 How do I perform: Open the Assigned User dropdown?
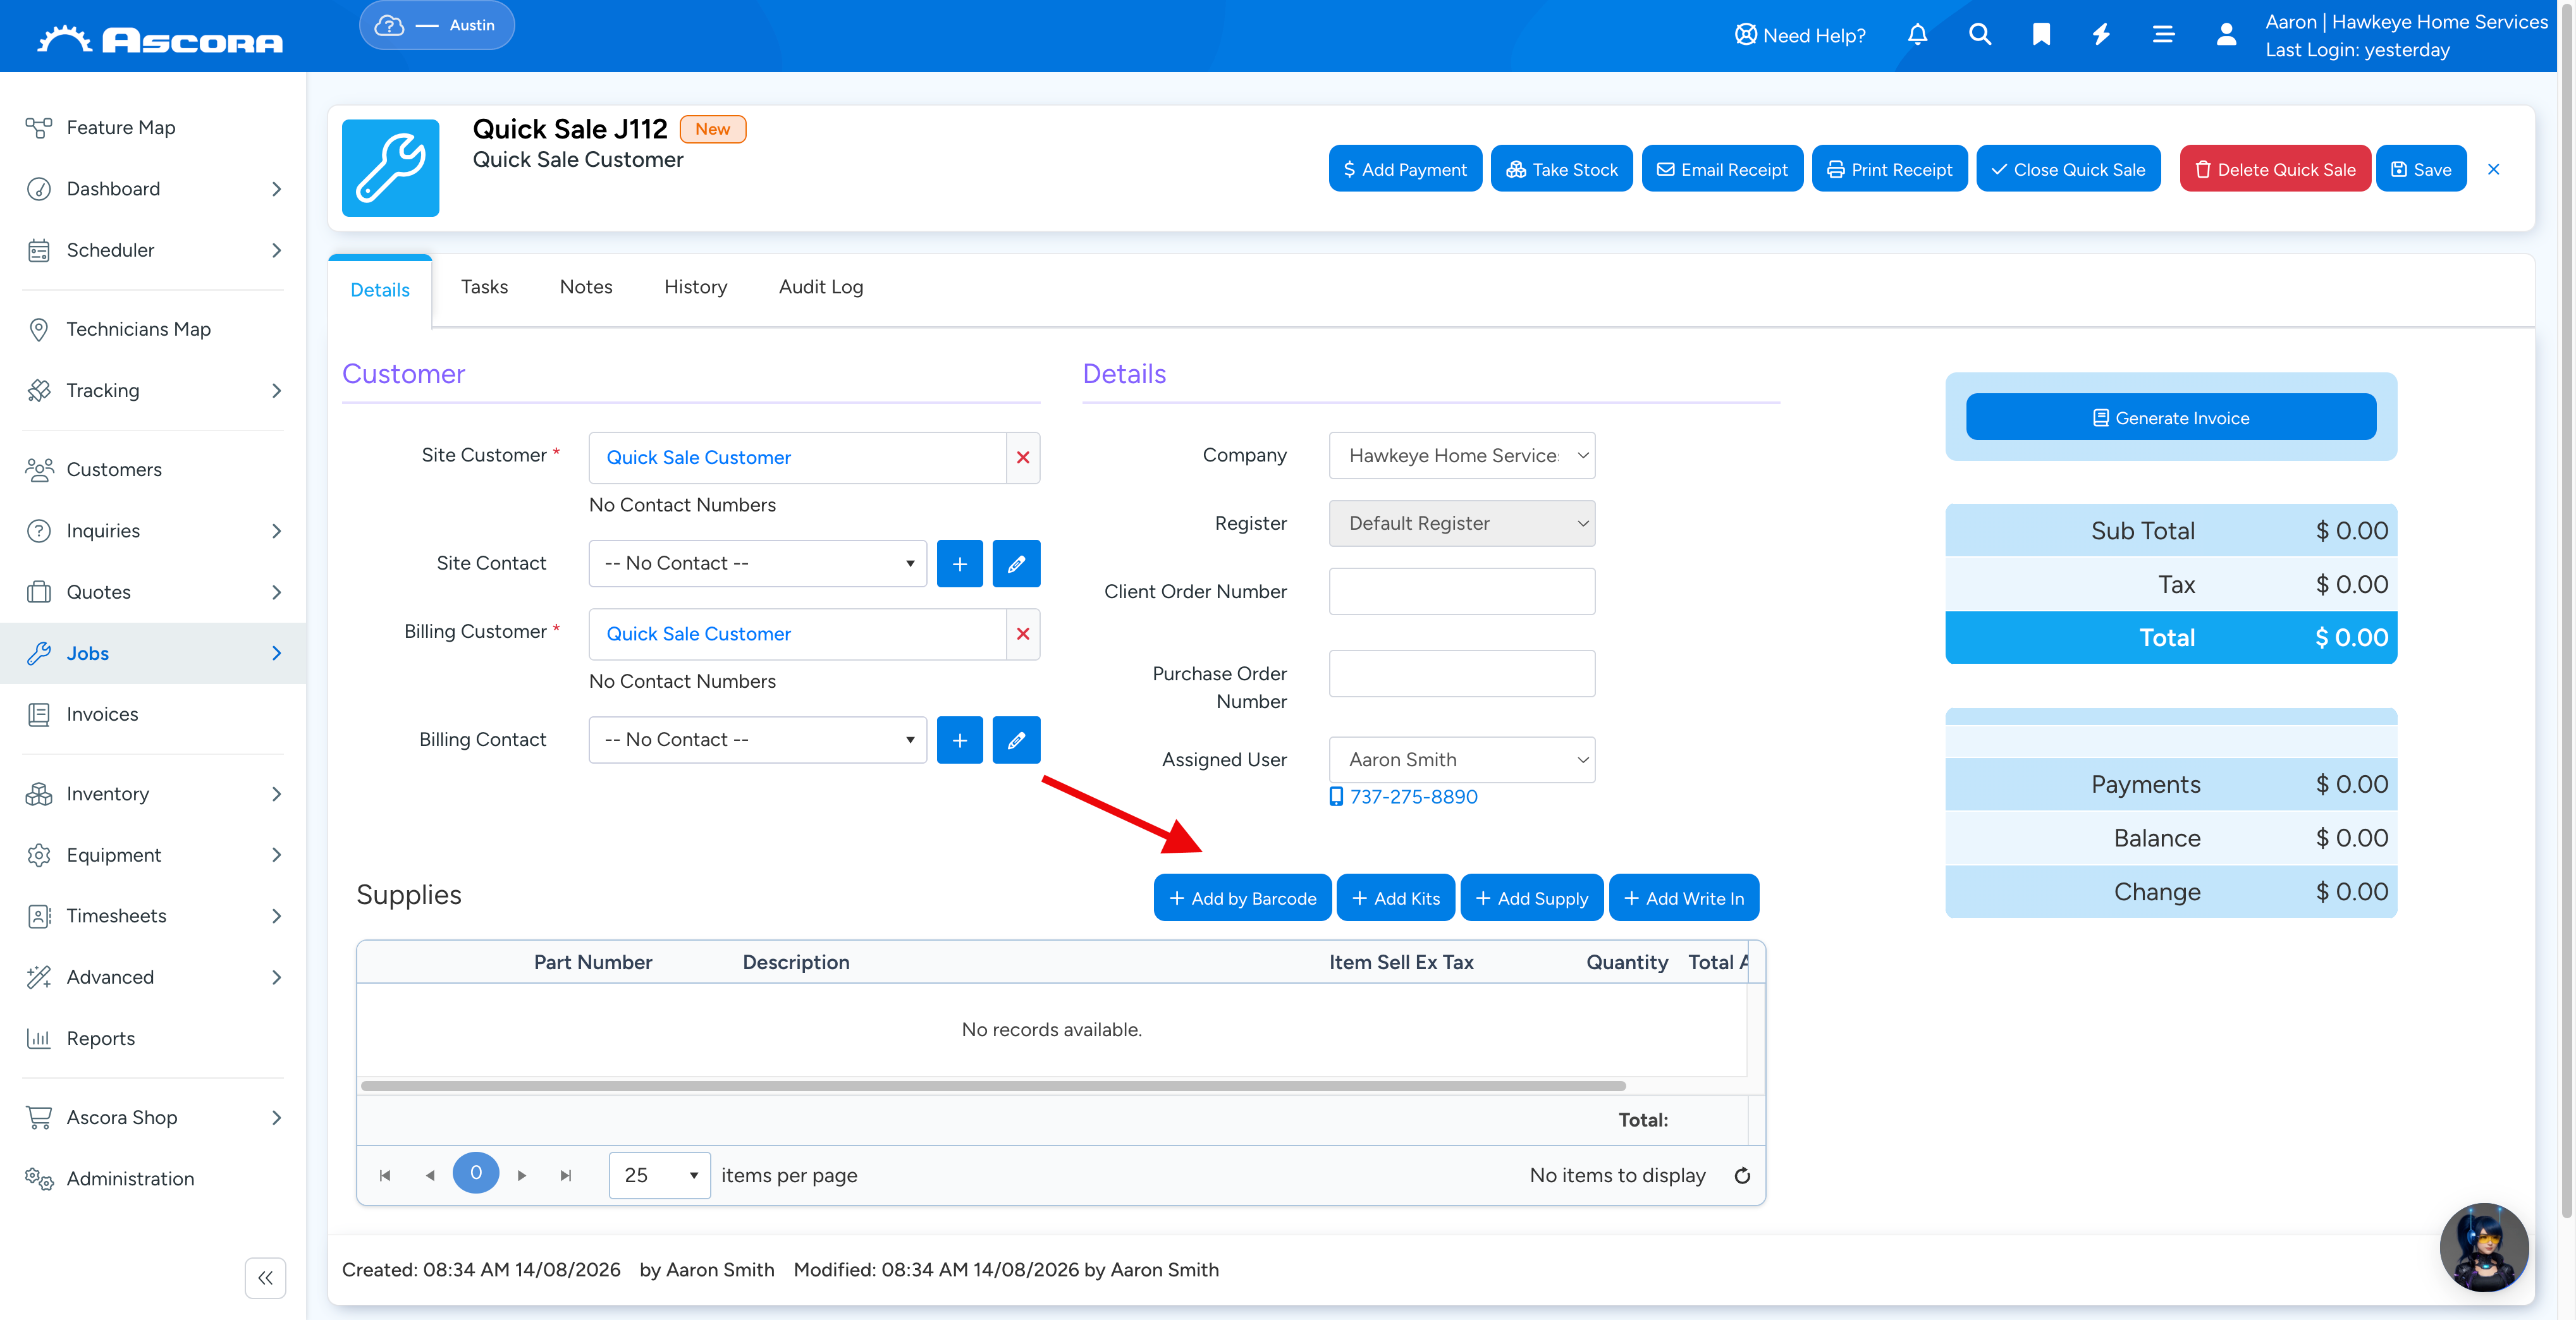click(1461, 760)
